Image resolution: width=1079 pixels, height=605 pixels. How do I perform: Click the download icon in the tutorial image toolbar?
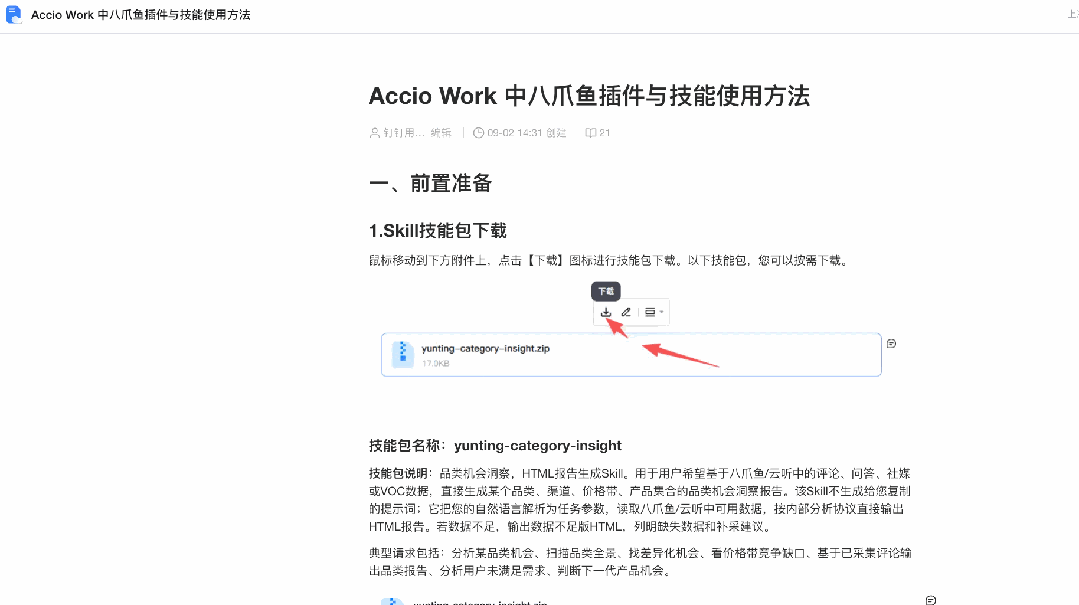[606, 312]
